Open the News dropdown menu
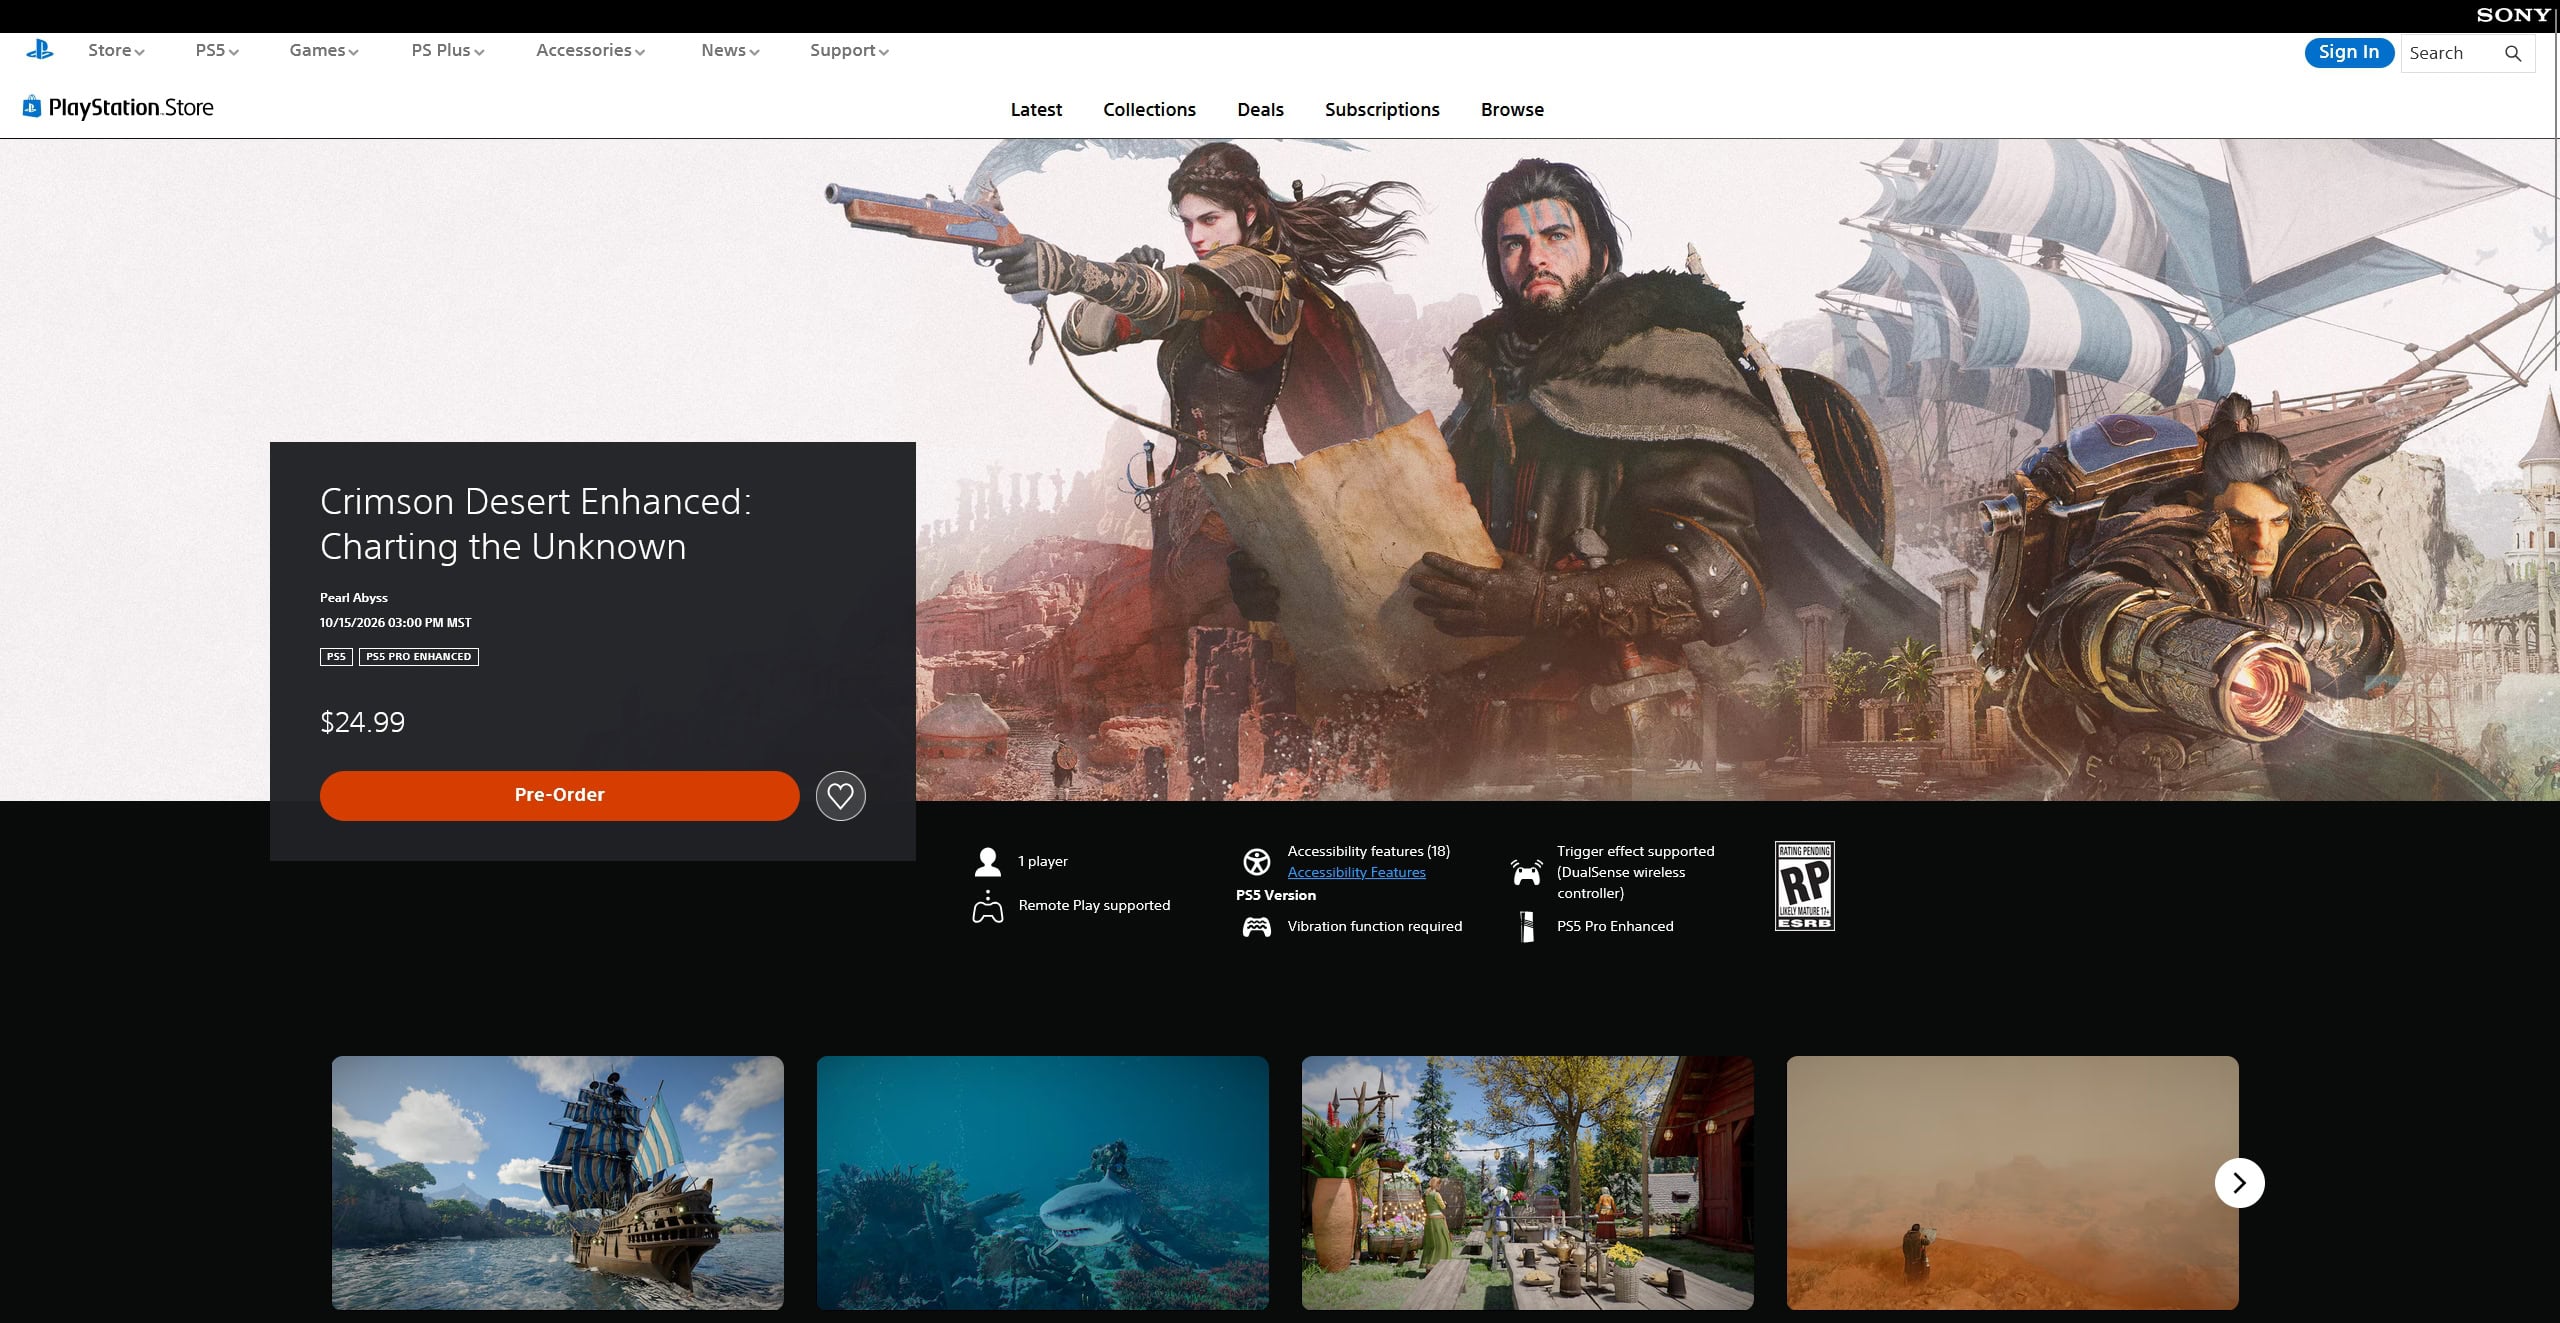The image size is (2560, 1323). [730, 51]
